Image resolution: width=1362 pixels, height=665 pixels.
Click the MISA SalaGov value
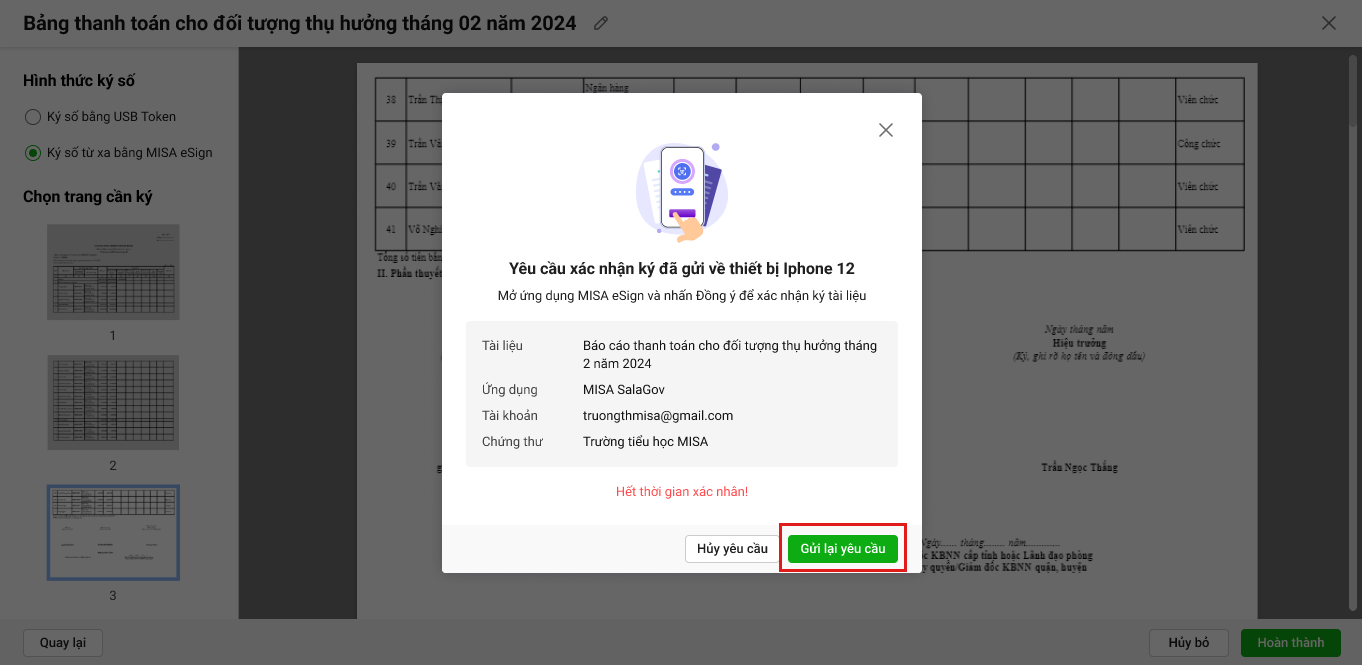click(624, 390)
